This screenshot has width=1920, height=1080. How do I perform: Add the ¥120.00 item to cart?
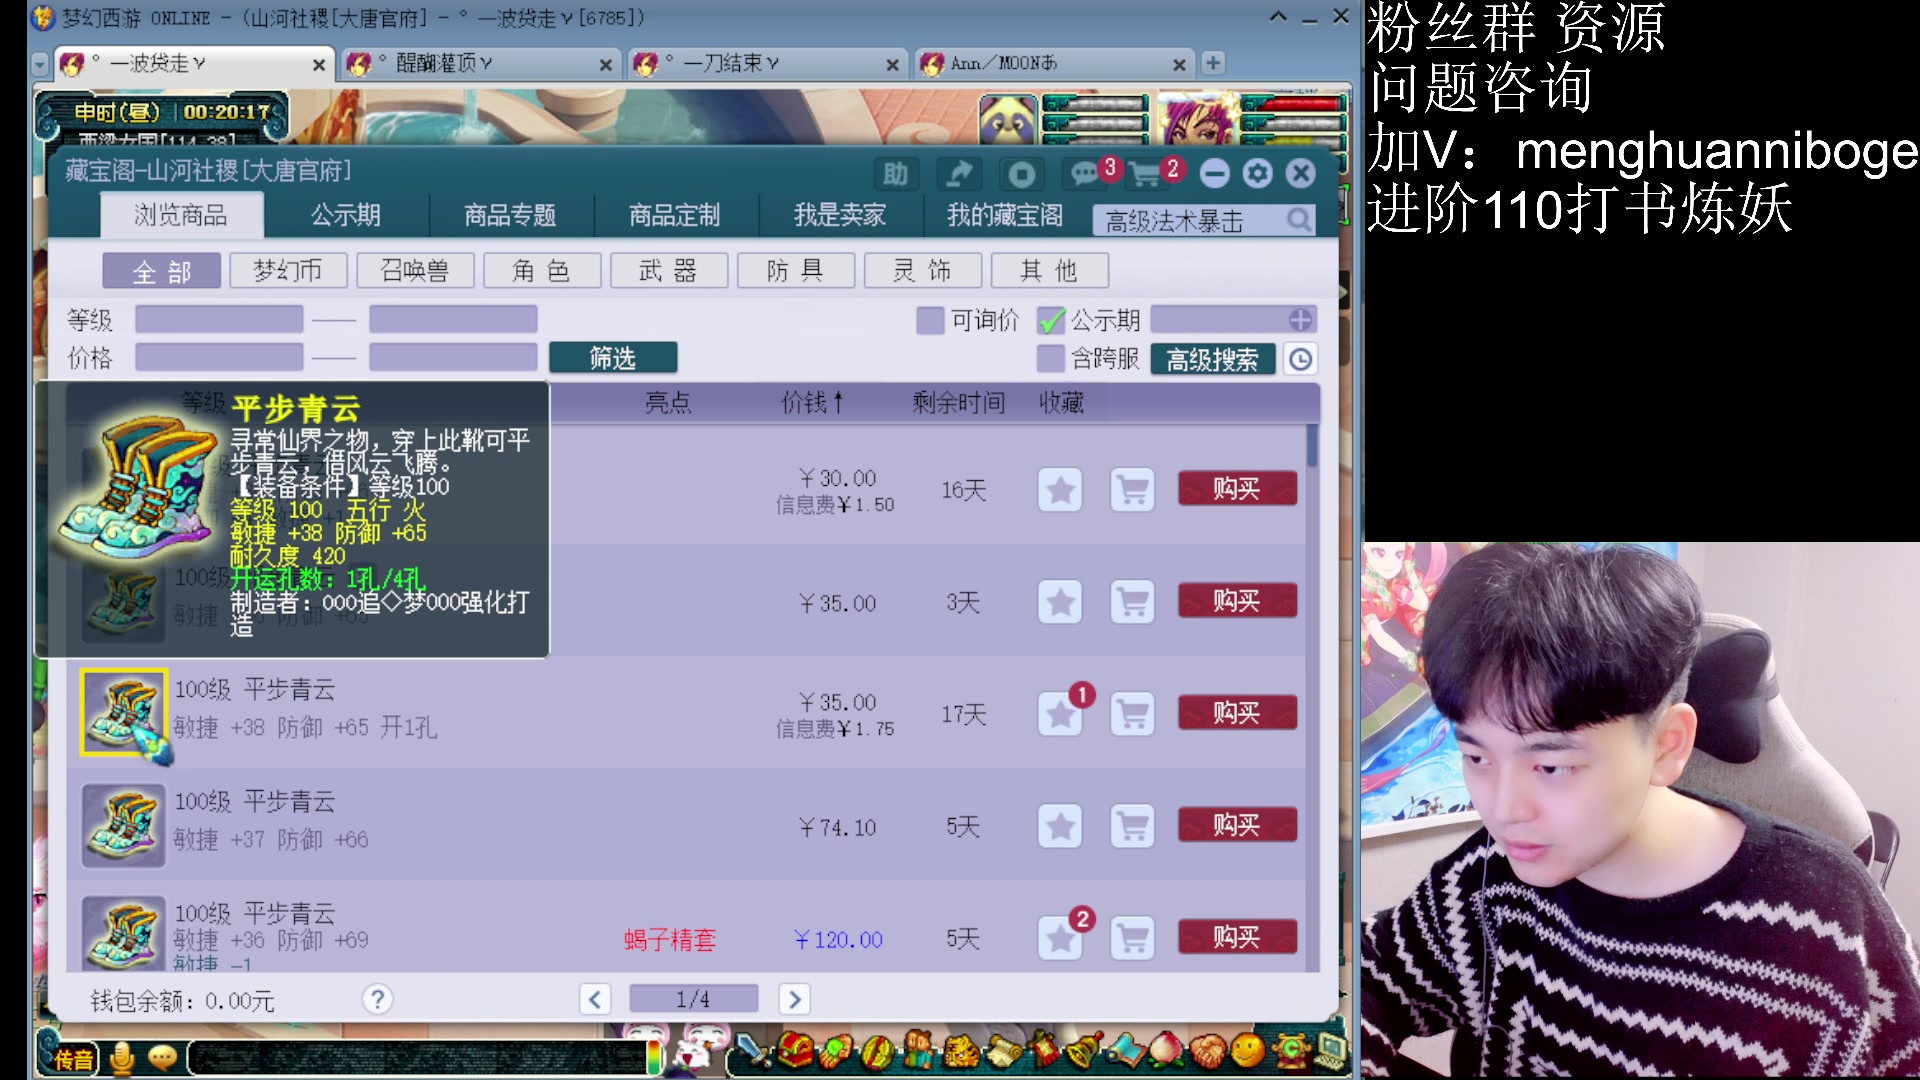(x=1133, y=938)
